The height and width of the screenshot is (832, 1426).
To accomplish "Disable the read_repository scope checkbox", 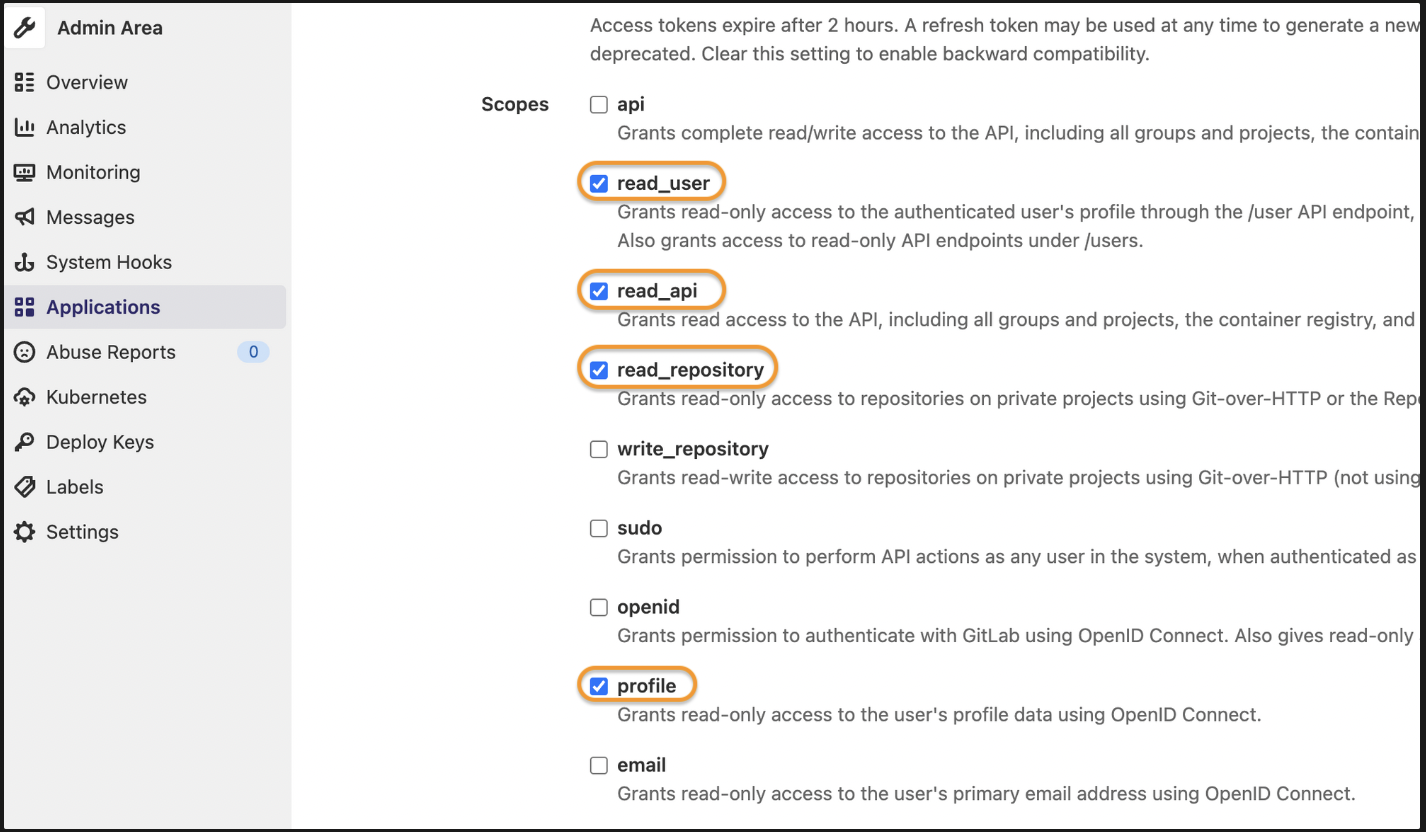I will click(599, 370).
